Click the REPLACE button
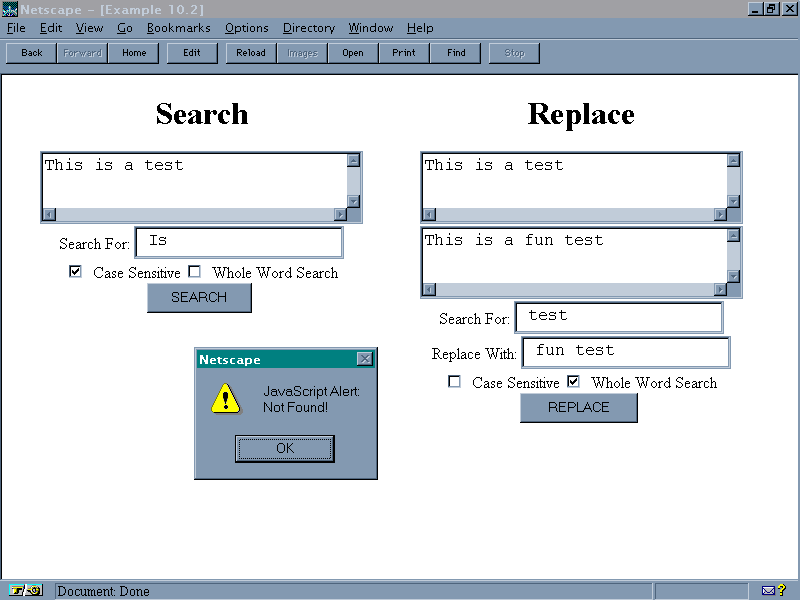 [x=578, y=407]
